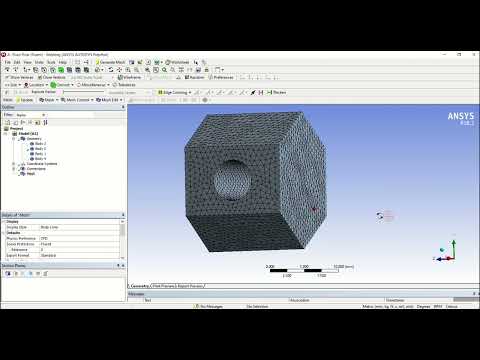Collapse the Geometry tree node
This screenshot has width=480, height=360.
(x=14, y=139)
